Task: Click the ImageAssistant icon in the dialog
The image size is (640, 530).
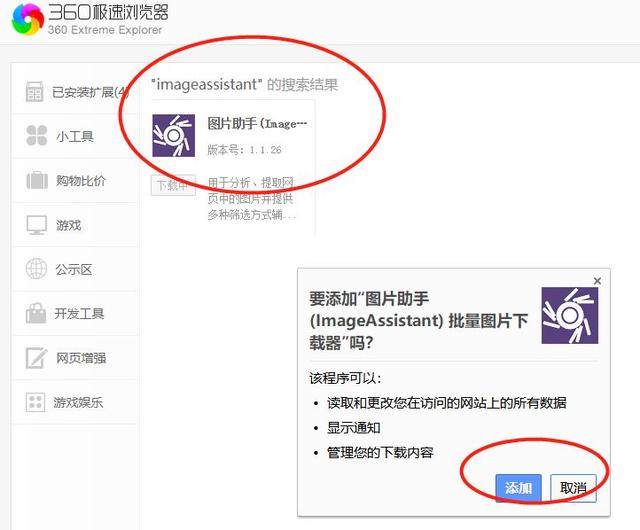Action: (570, 316)
